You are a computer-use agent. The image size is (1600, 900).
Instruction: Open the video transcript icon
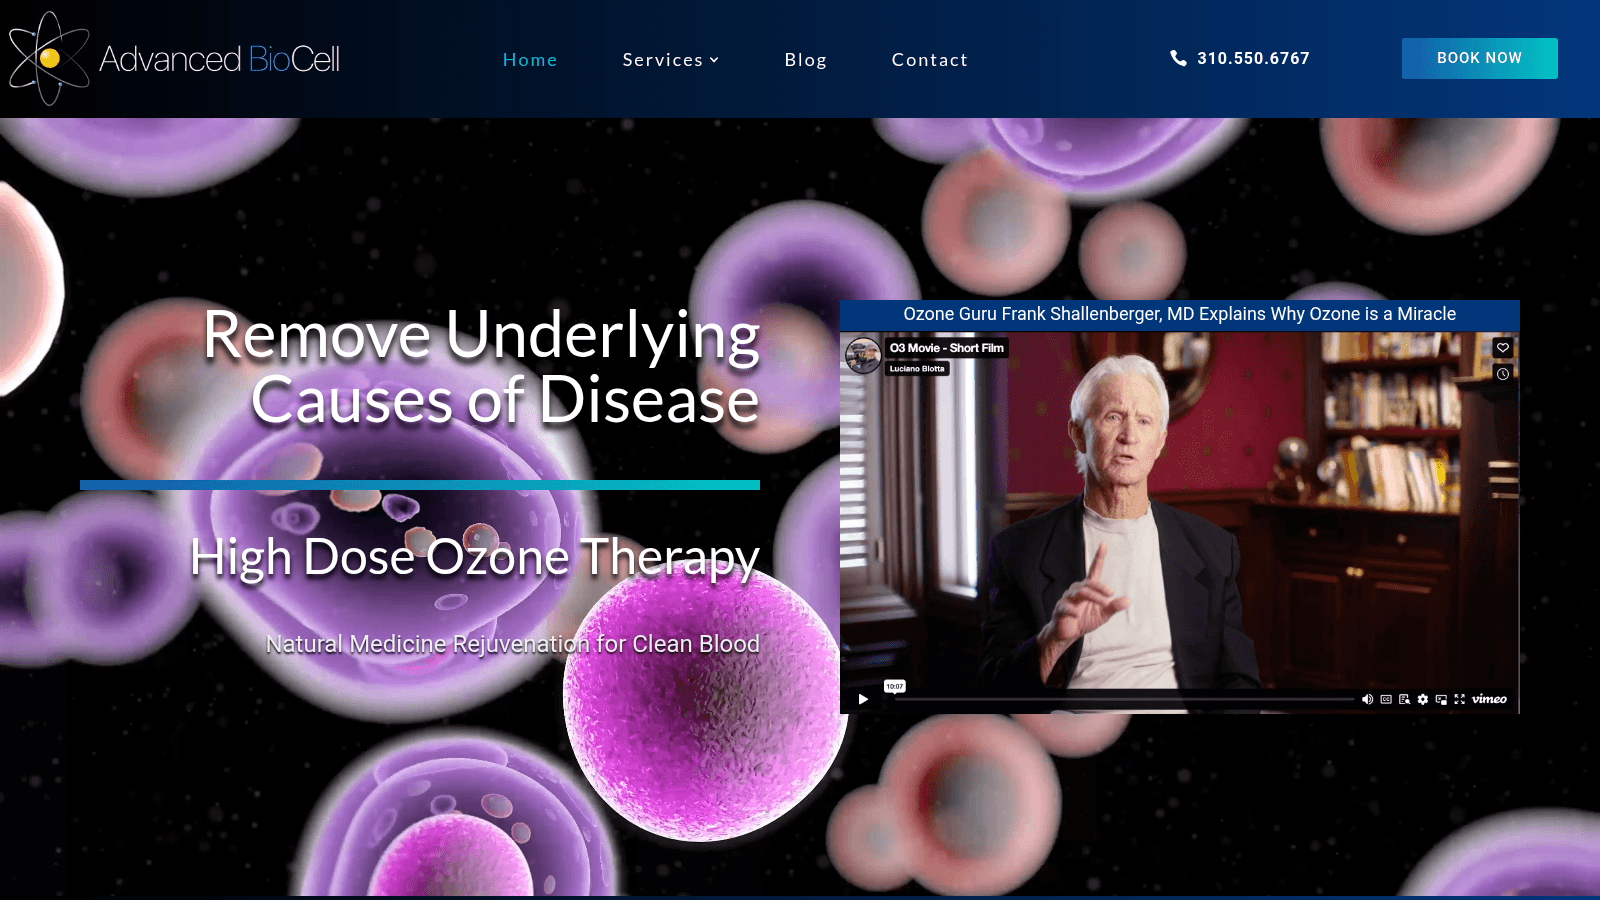coord(1404,699)
